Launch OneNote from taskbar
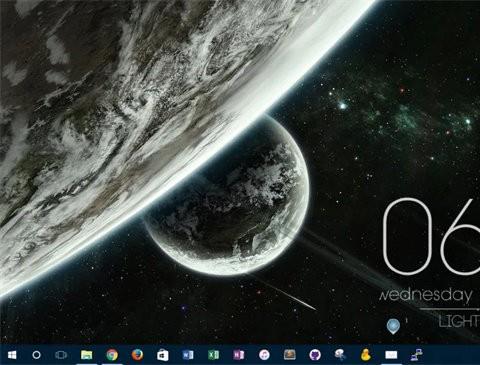This screenshot has width=480, height=365. (239, 355)
